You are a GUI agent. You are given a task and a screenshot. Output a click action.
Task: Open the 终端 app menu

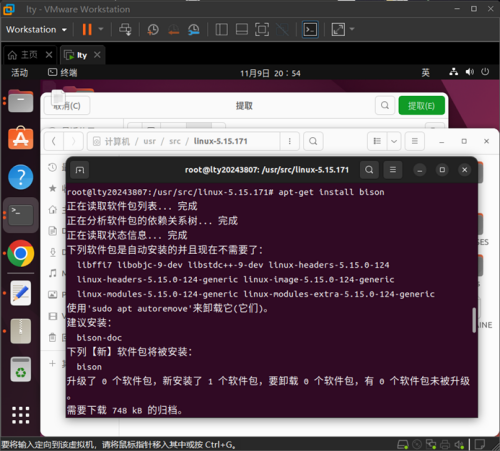point(63,72)
